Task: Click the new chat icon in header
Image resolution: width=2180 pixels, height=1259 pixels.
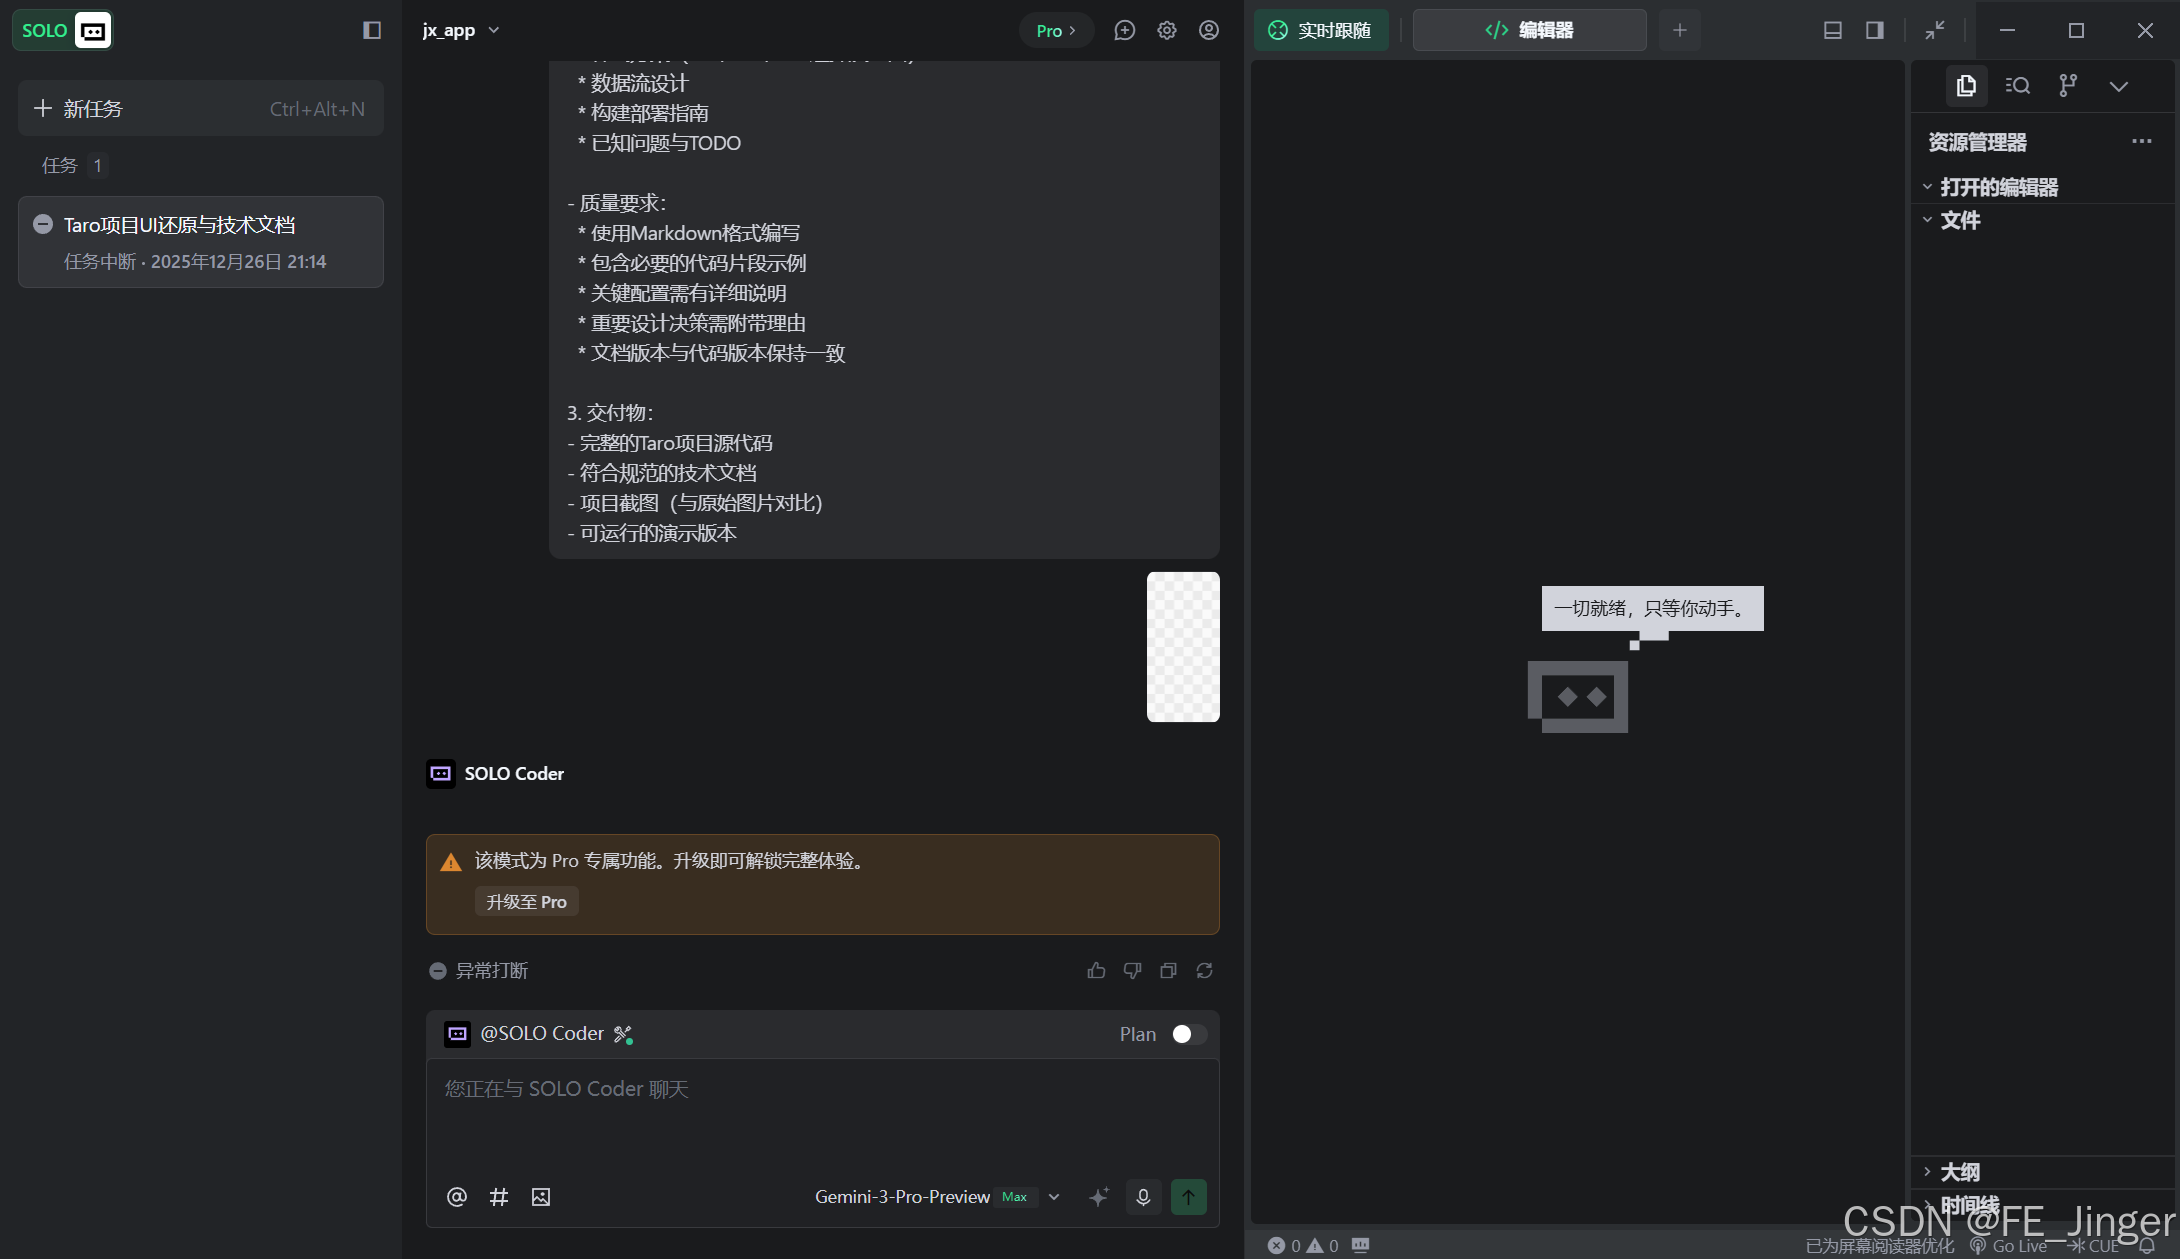Action: point(1125,30)
